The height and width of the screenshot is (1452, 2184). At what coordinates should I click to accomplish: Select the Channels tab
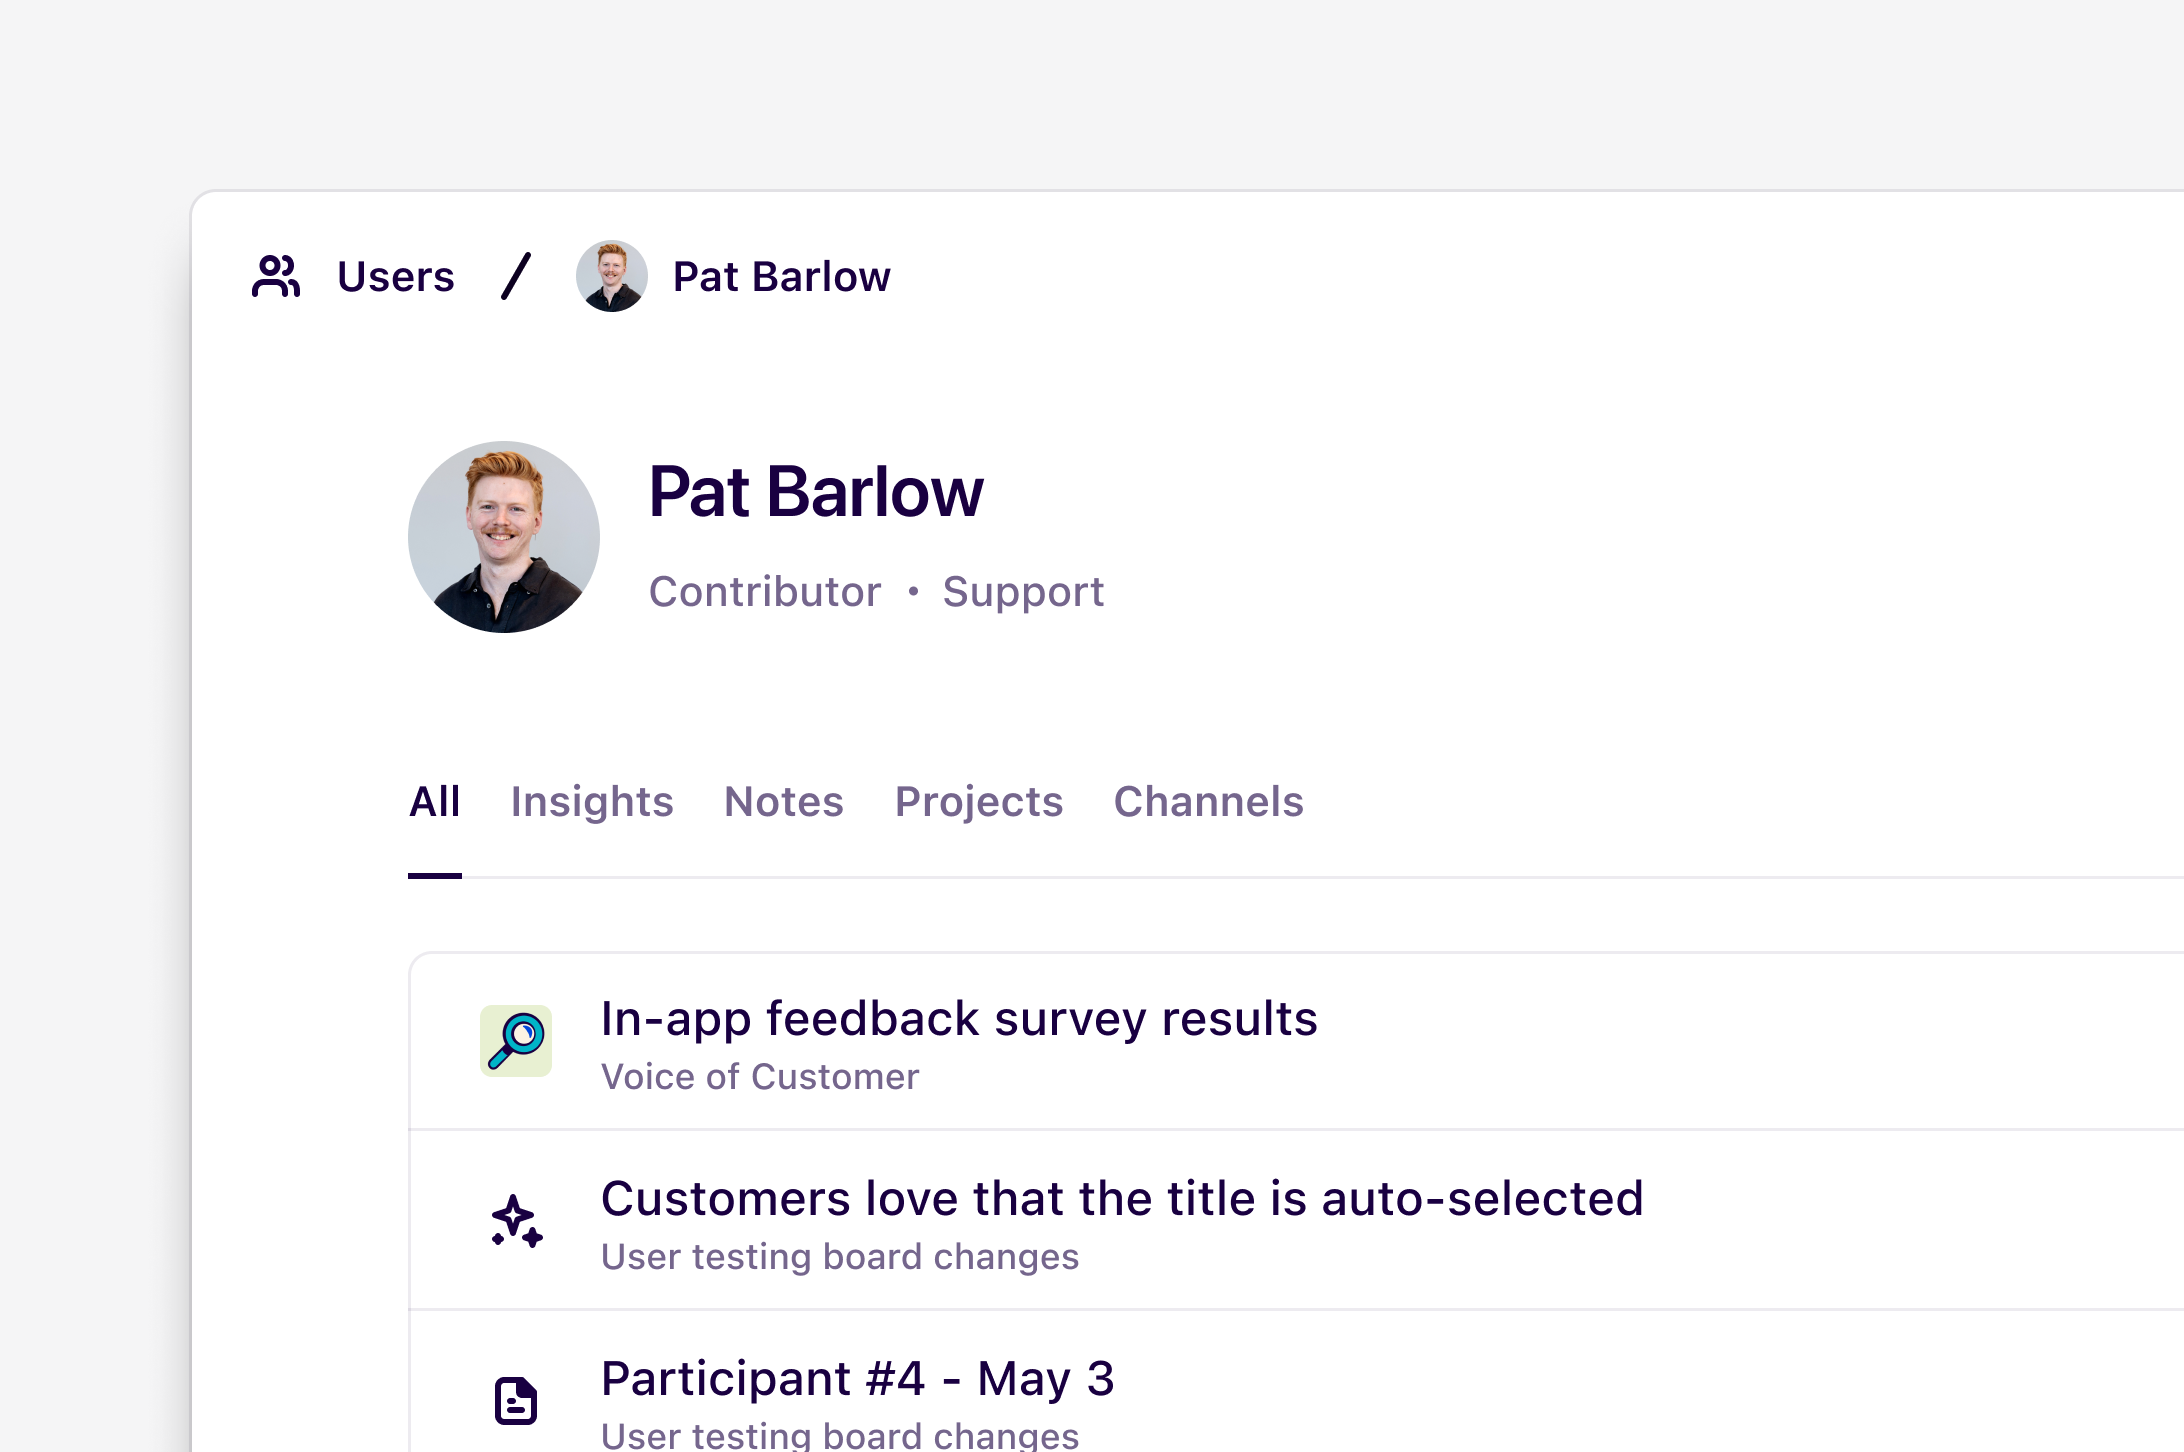[x=1208, y=801]
